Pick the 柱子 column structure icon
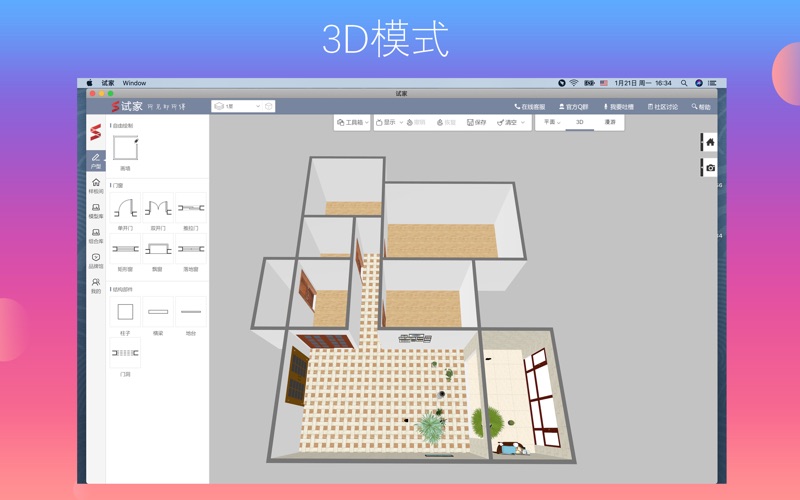This screenshot has width=800, height=500. pos(125,312)
